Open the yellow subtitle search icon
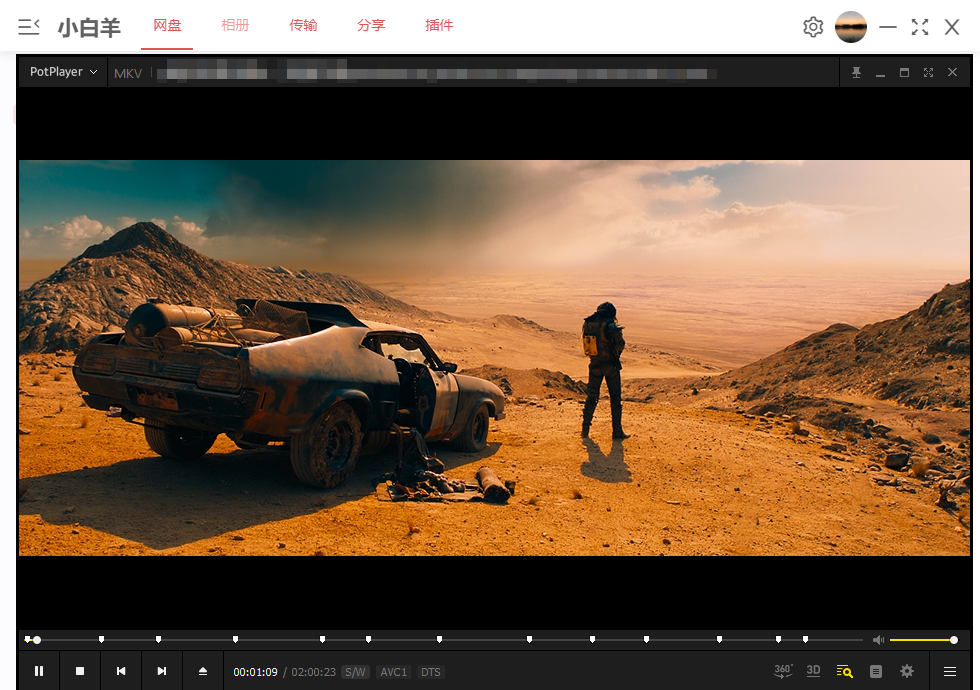 pyautogui.click(x=845, y=671)
